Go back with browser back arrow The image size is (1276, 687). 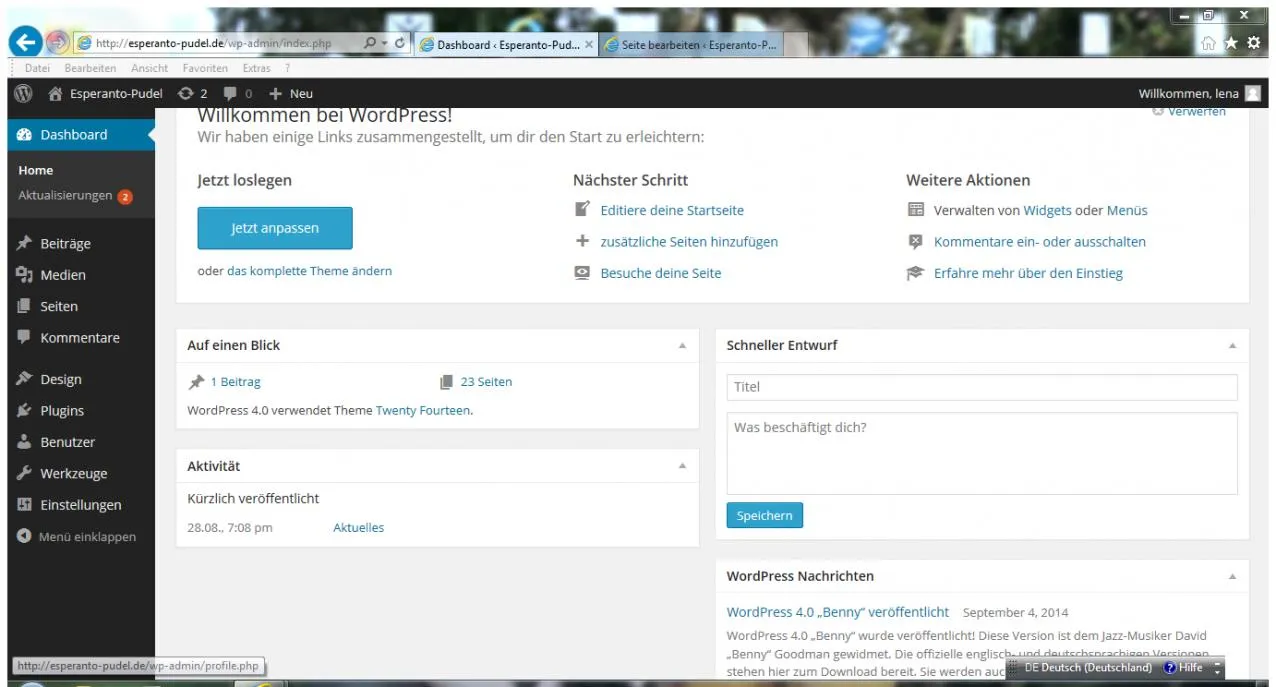[26, 43]
